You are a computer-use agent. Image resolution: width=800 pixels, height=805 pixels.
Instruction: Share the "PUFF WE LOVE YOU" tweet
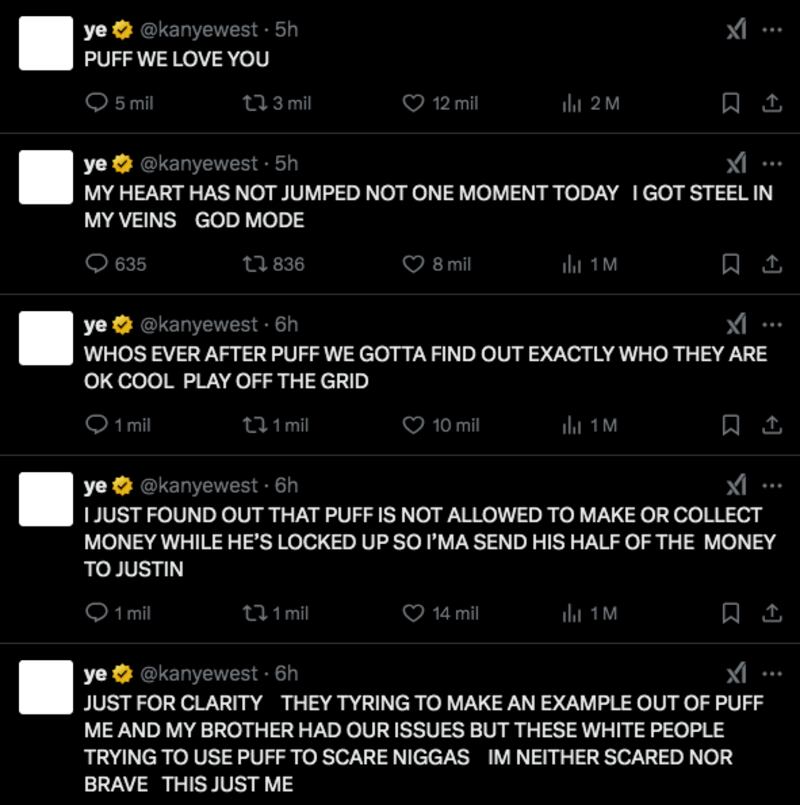pyautogui.click(x=771, y=103)
